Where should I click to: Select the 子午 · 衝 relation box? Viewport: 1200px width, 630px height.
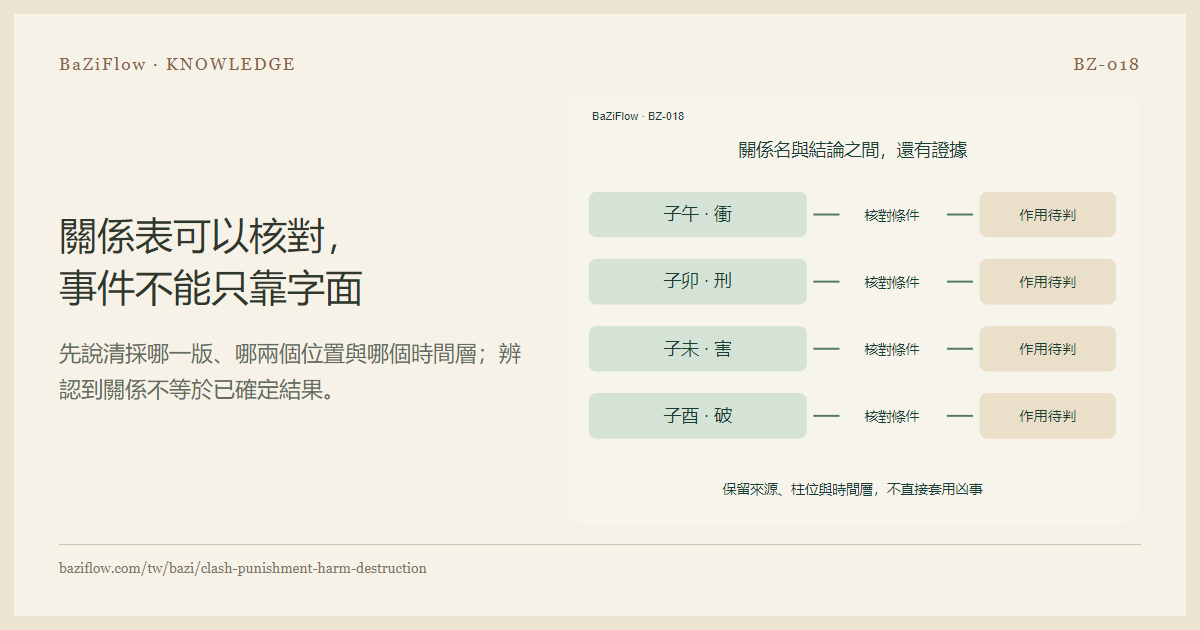click(x=698, y=214)
